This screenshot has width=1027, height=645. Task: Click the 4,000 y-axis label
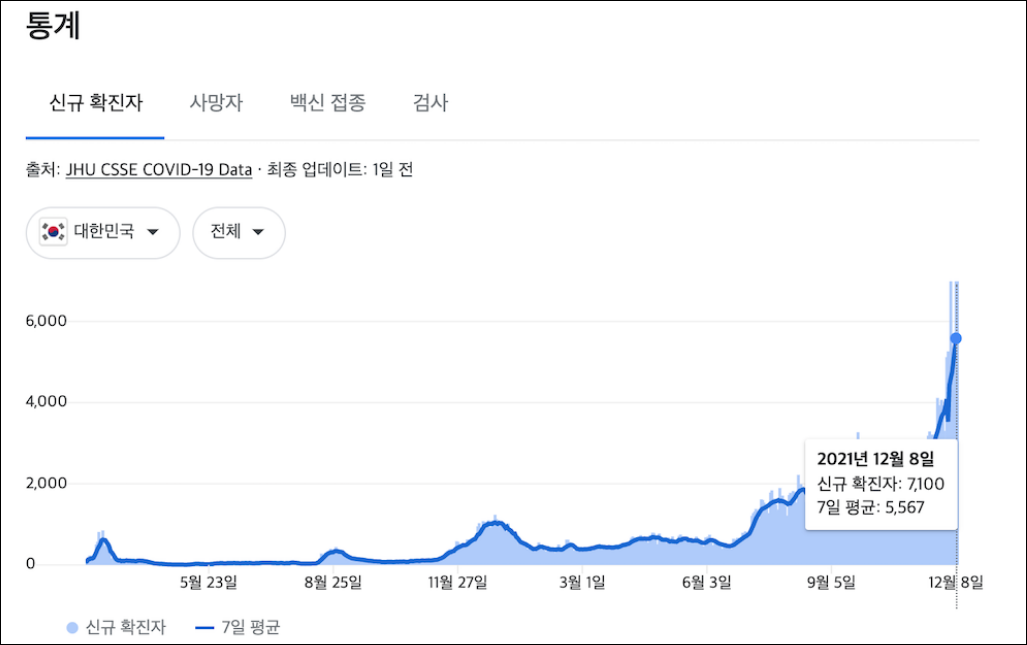[46, 401]
